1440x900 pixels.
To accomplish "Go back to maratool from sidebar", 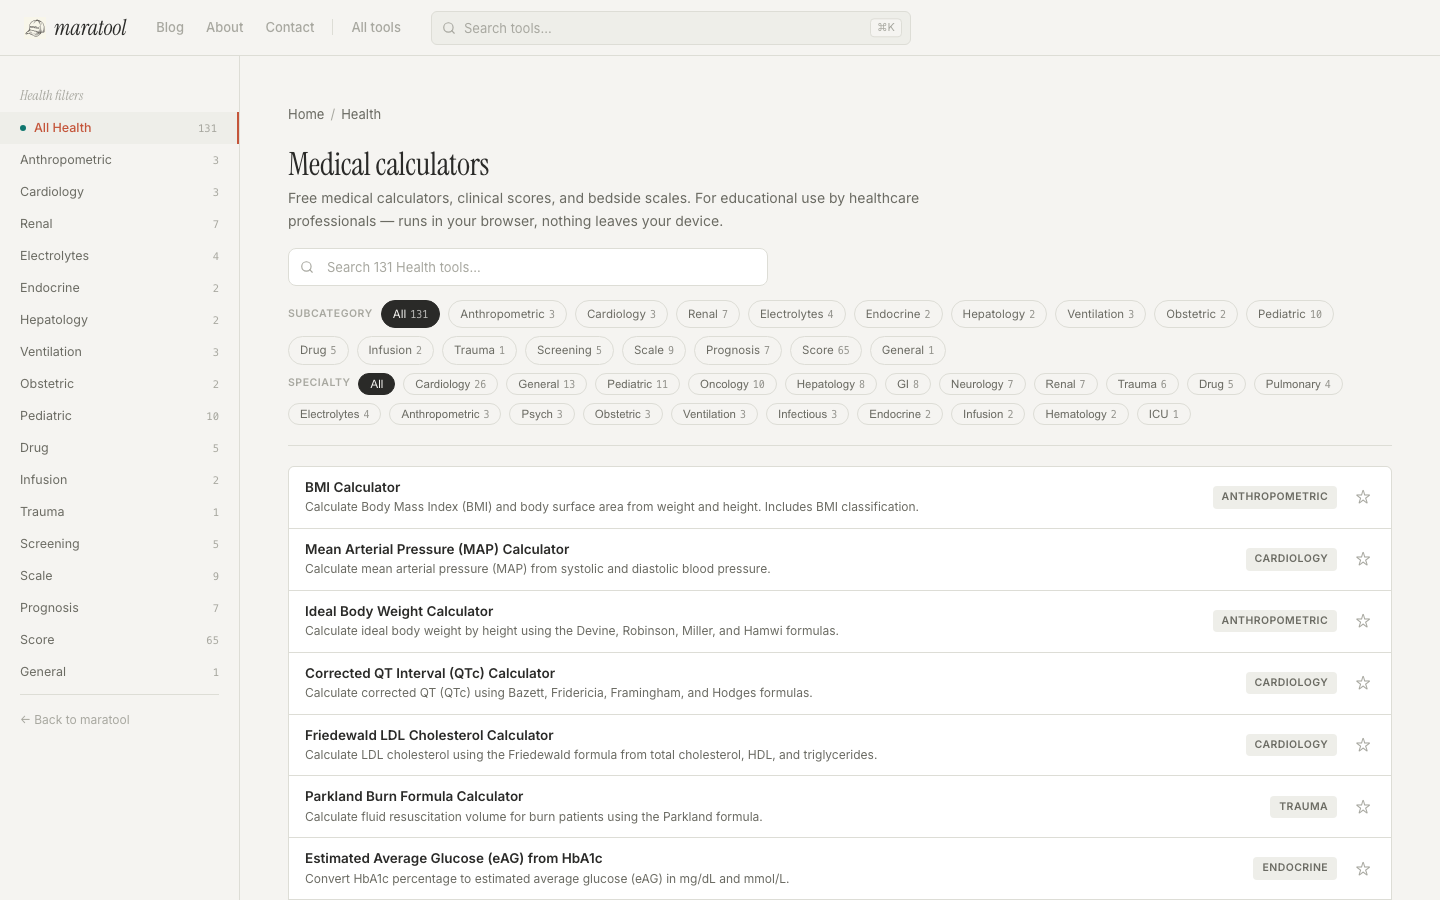I will tap(75, 720).
